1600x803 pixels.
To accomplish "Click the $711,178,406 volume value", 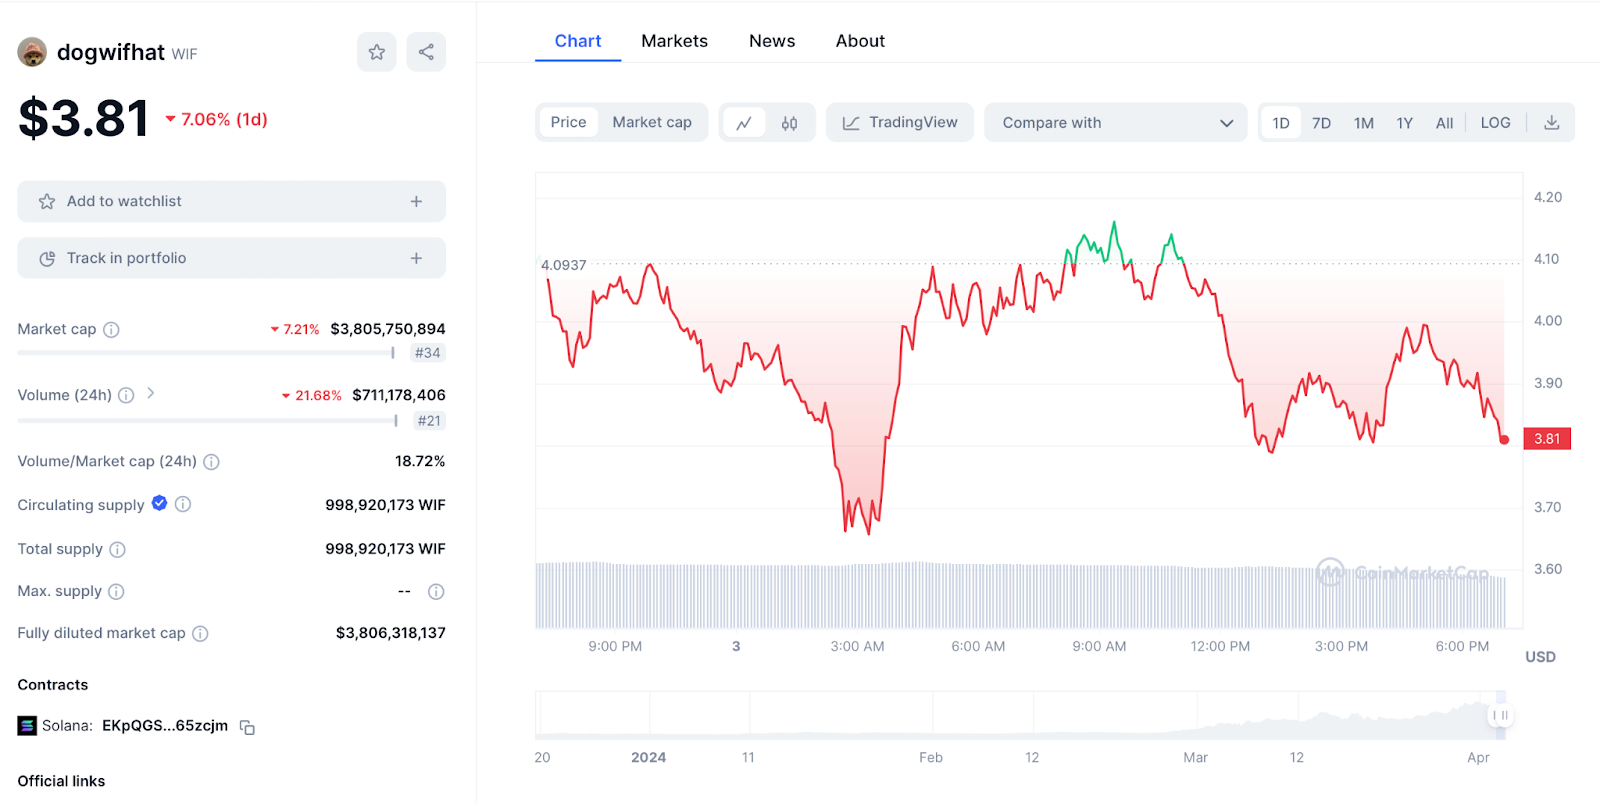I will pyautogui.click(x=399, y=395).
